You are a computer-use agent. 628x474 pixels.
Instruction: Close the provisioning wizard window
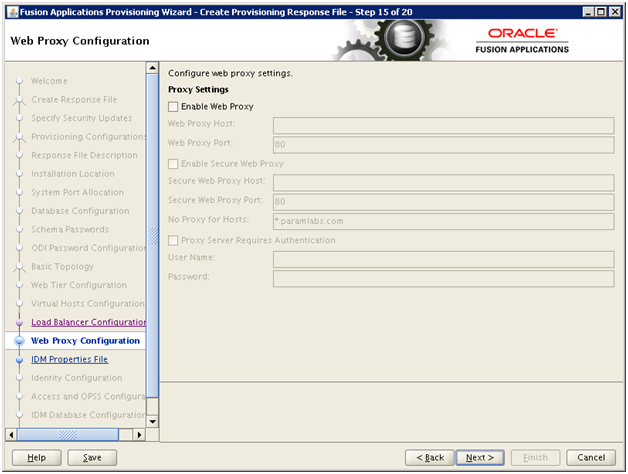tap(615, 12)
